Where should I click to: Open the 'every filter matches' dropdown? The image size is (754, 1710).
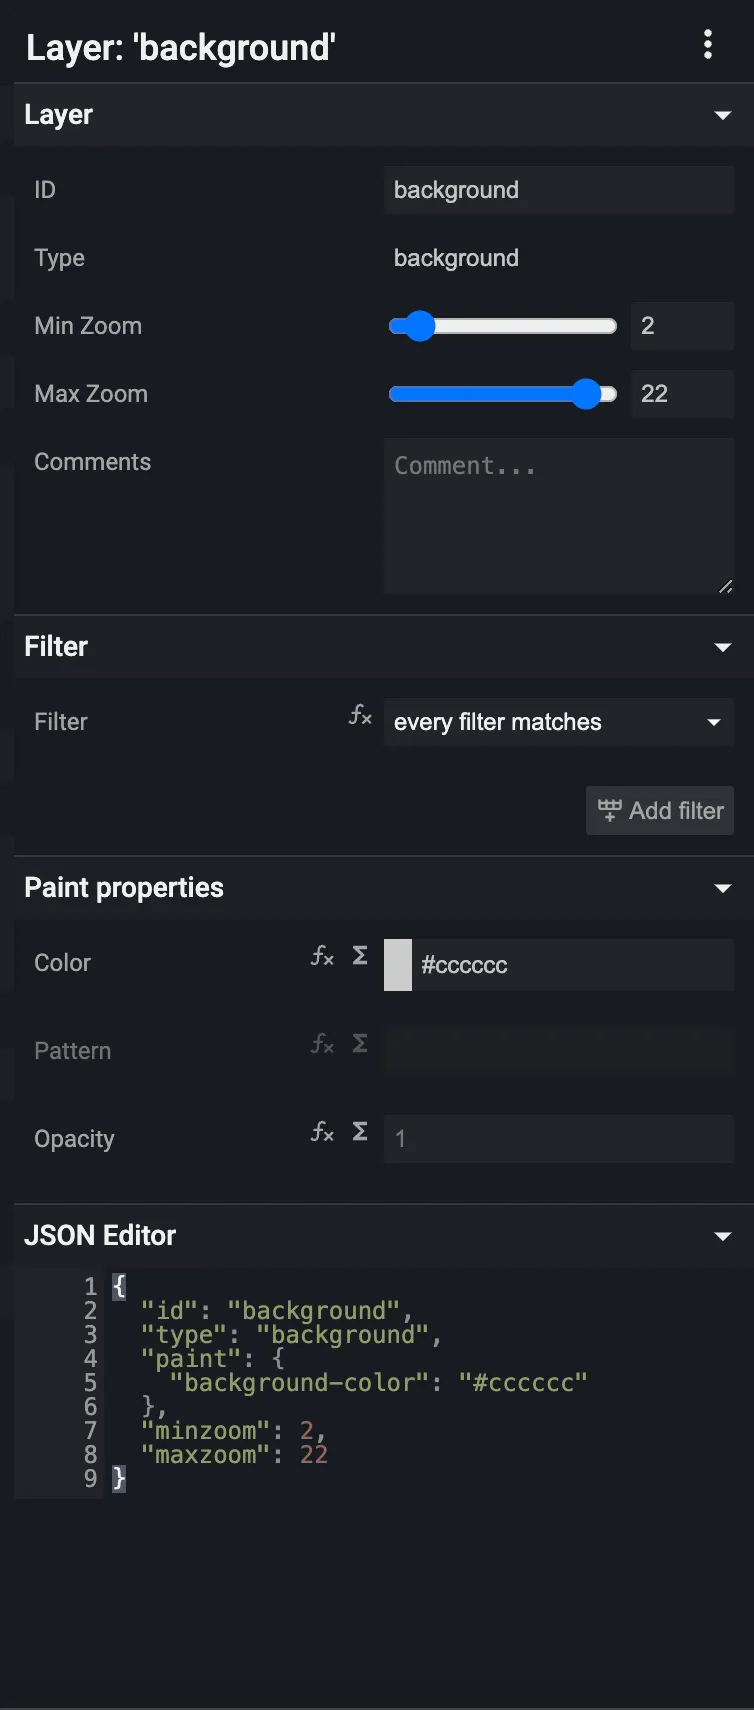(558, 722)
